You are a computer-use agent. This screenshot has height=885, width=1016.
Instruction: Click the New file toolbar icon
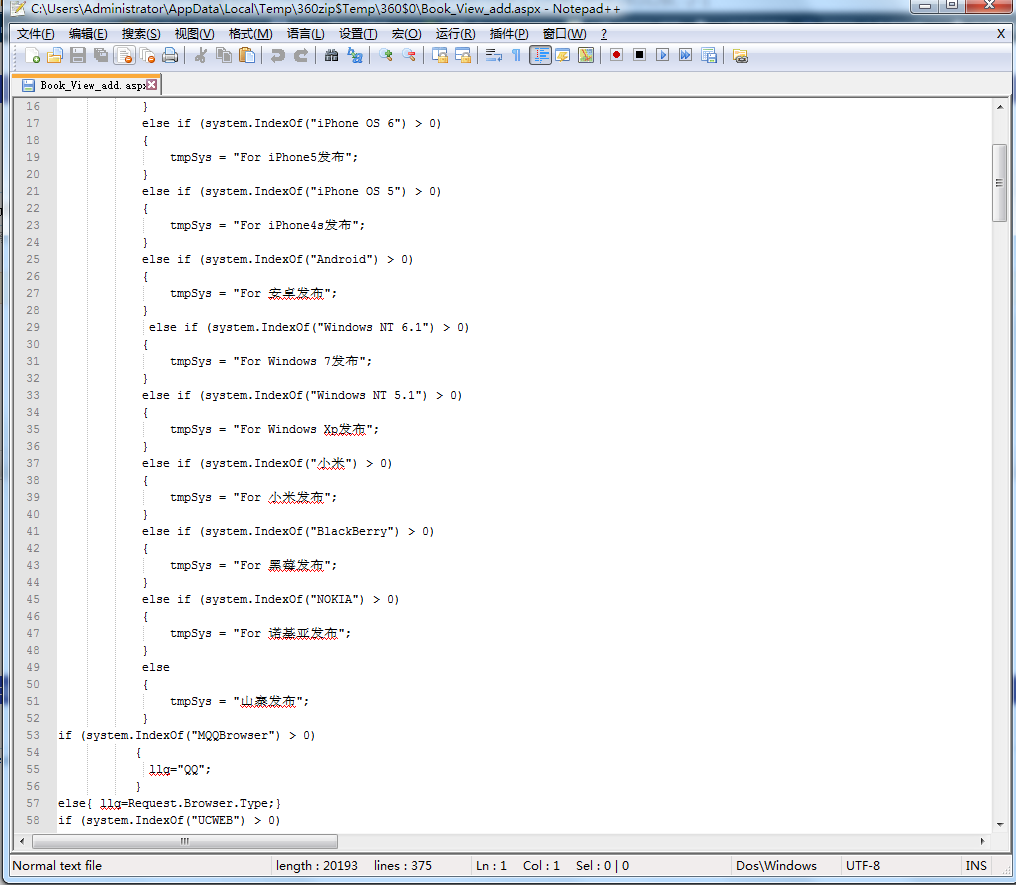(33, 55)
